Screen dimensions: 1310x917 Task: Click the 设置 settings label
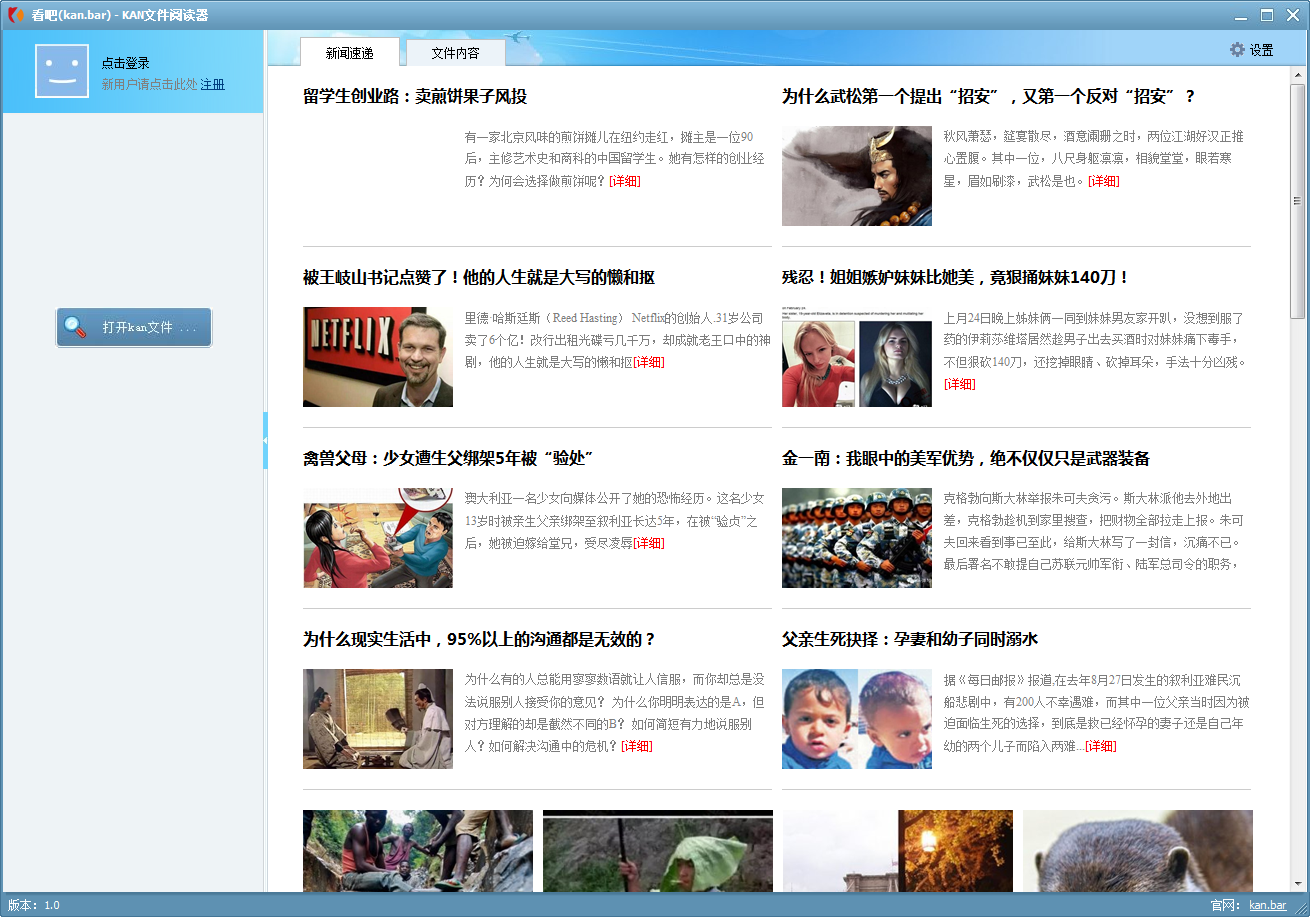[1261, 50]
